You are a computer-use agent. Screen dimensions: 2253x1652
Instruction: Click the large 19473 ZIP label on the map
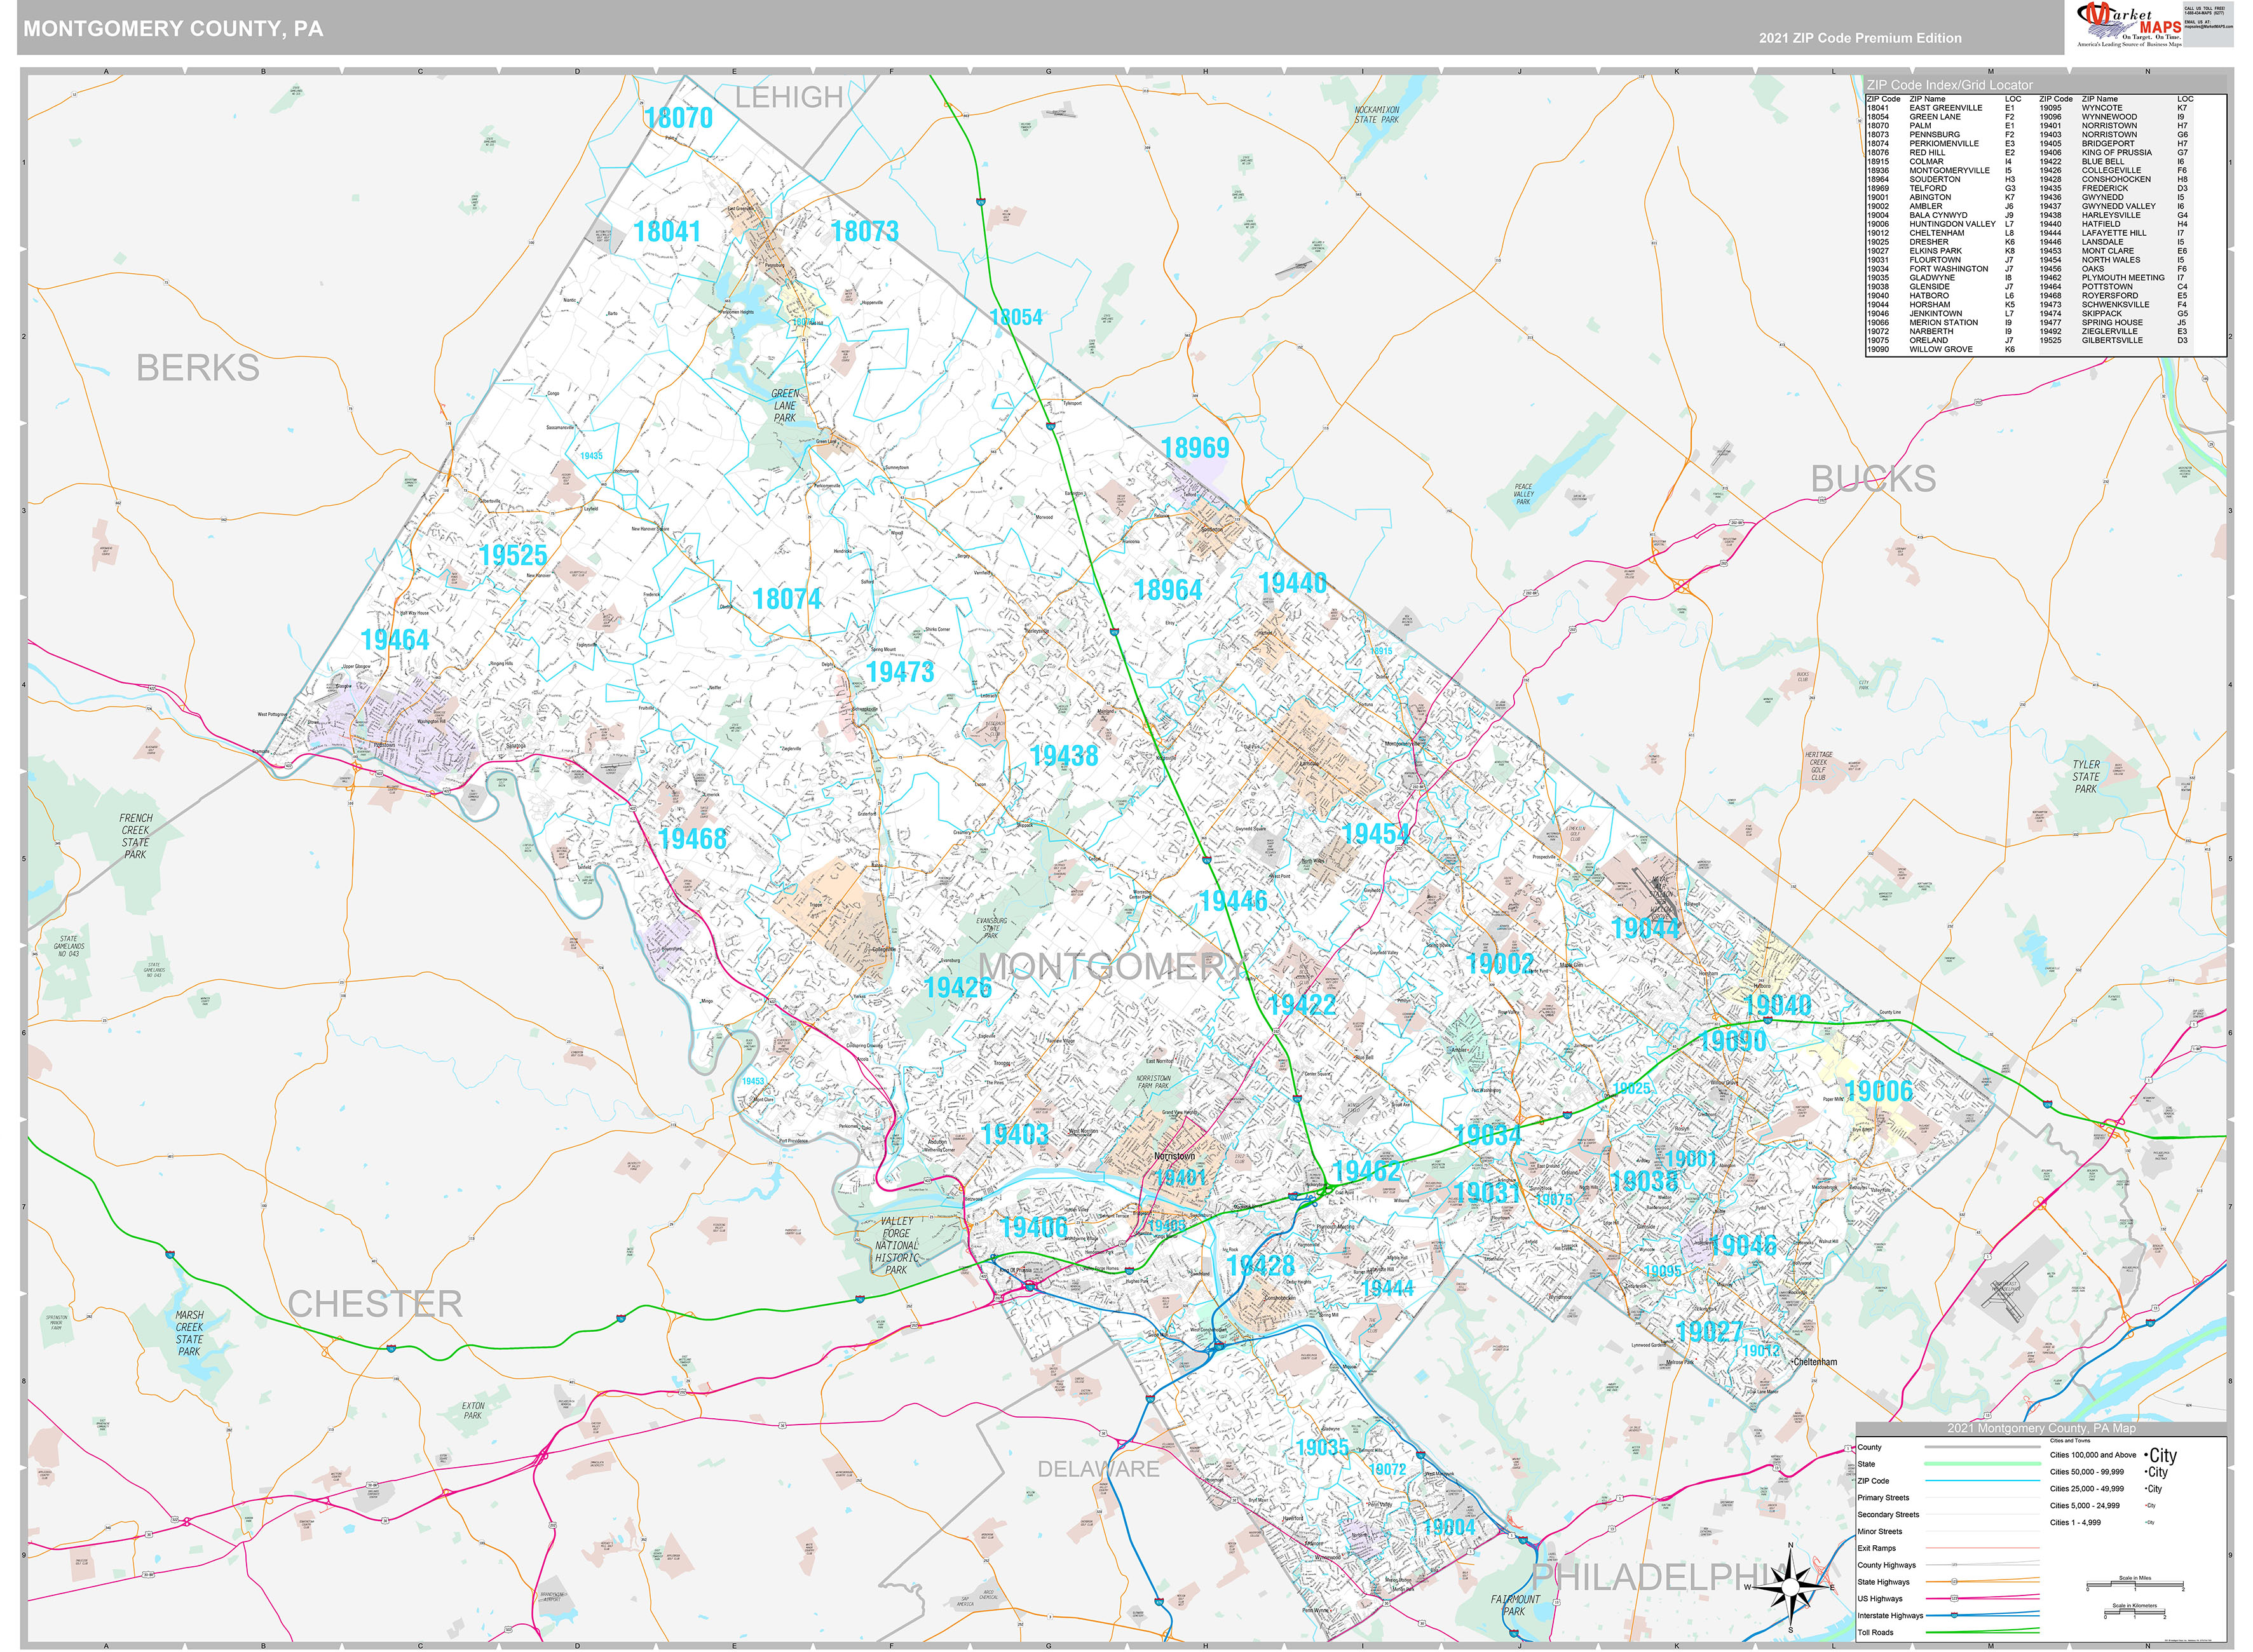point(900,672)
